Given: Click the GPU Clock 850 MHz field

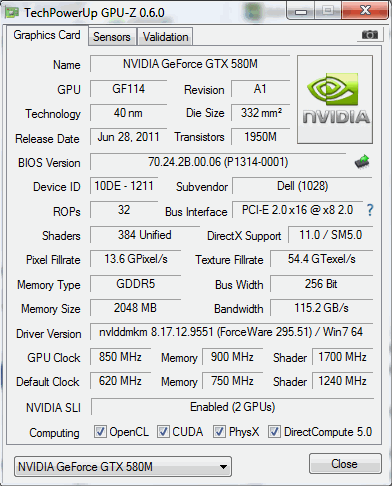Looking at the screenshot, I should pos(120,357).
